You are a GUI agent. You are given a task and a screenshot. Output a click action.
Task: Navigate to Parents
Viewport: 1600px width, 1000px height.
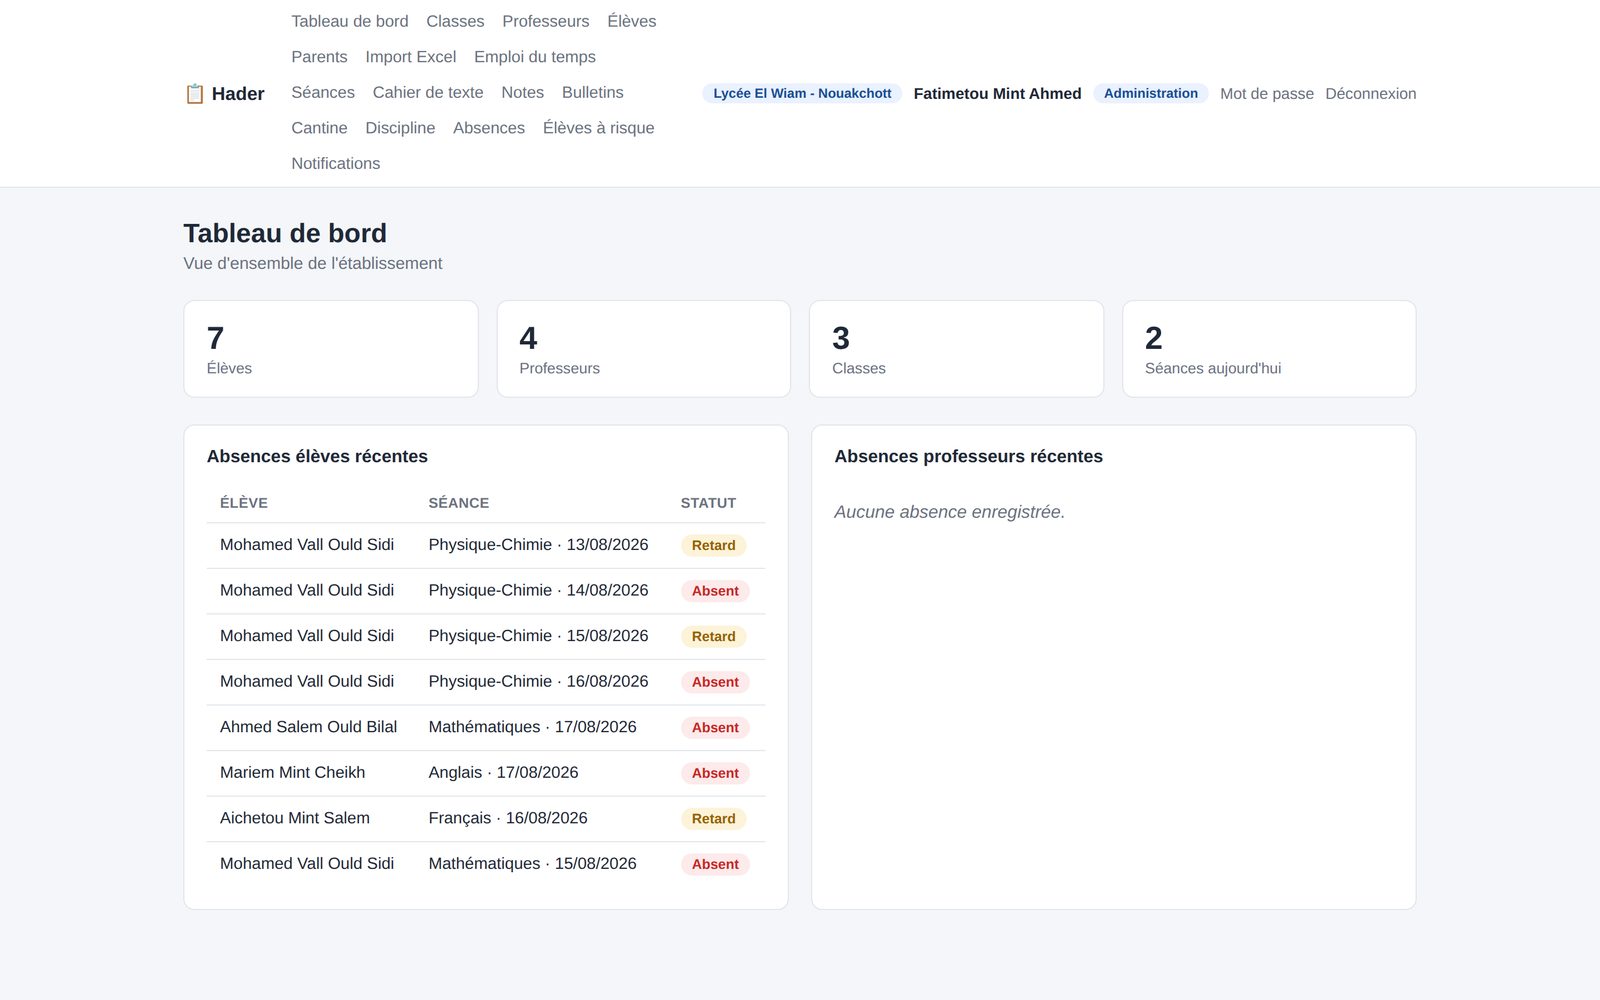pos(319,57)
